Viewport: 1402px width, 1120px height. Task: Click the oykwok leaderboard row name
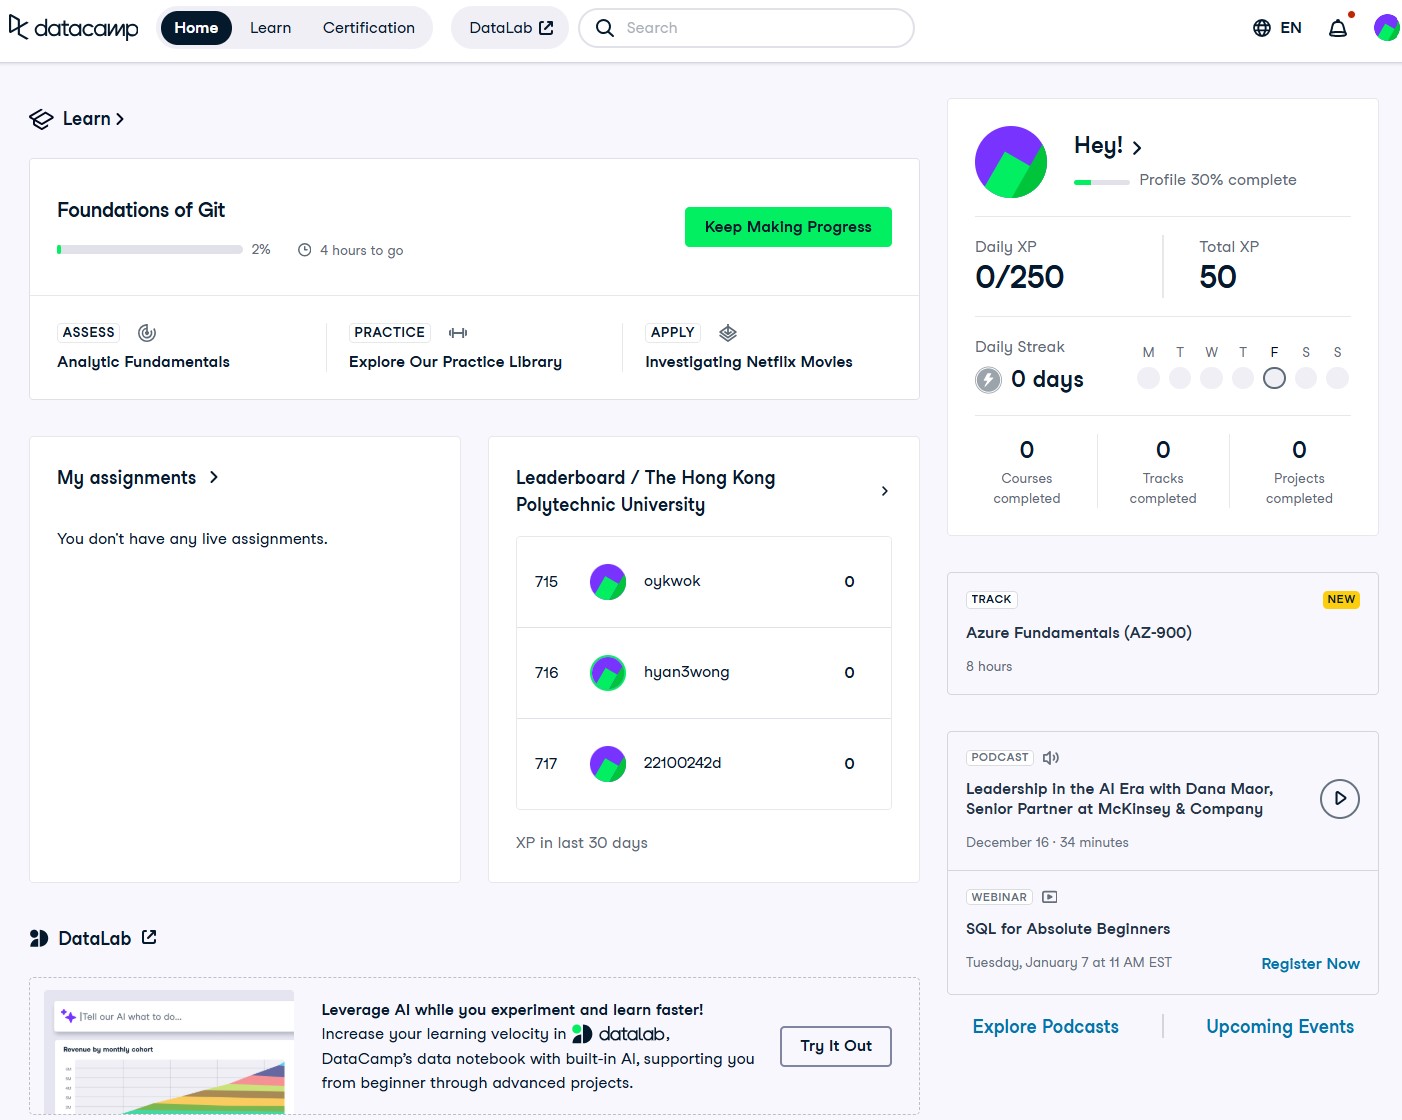672,582
